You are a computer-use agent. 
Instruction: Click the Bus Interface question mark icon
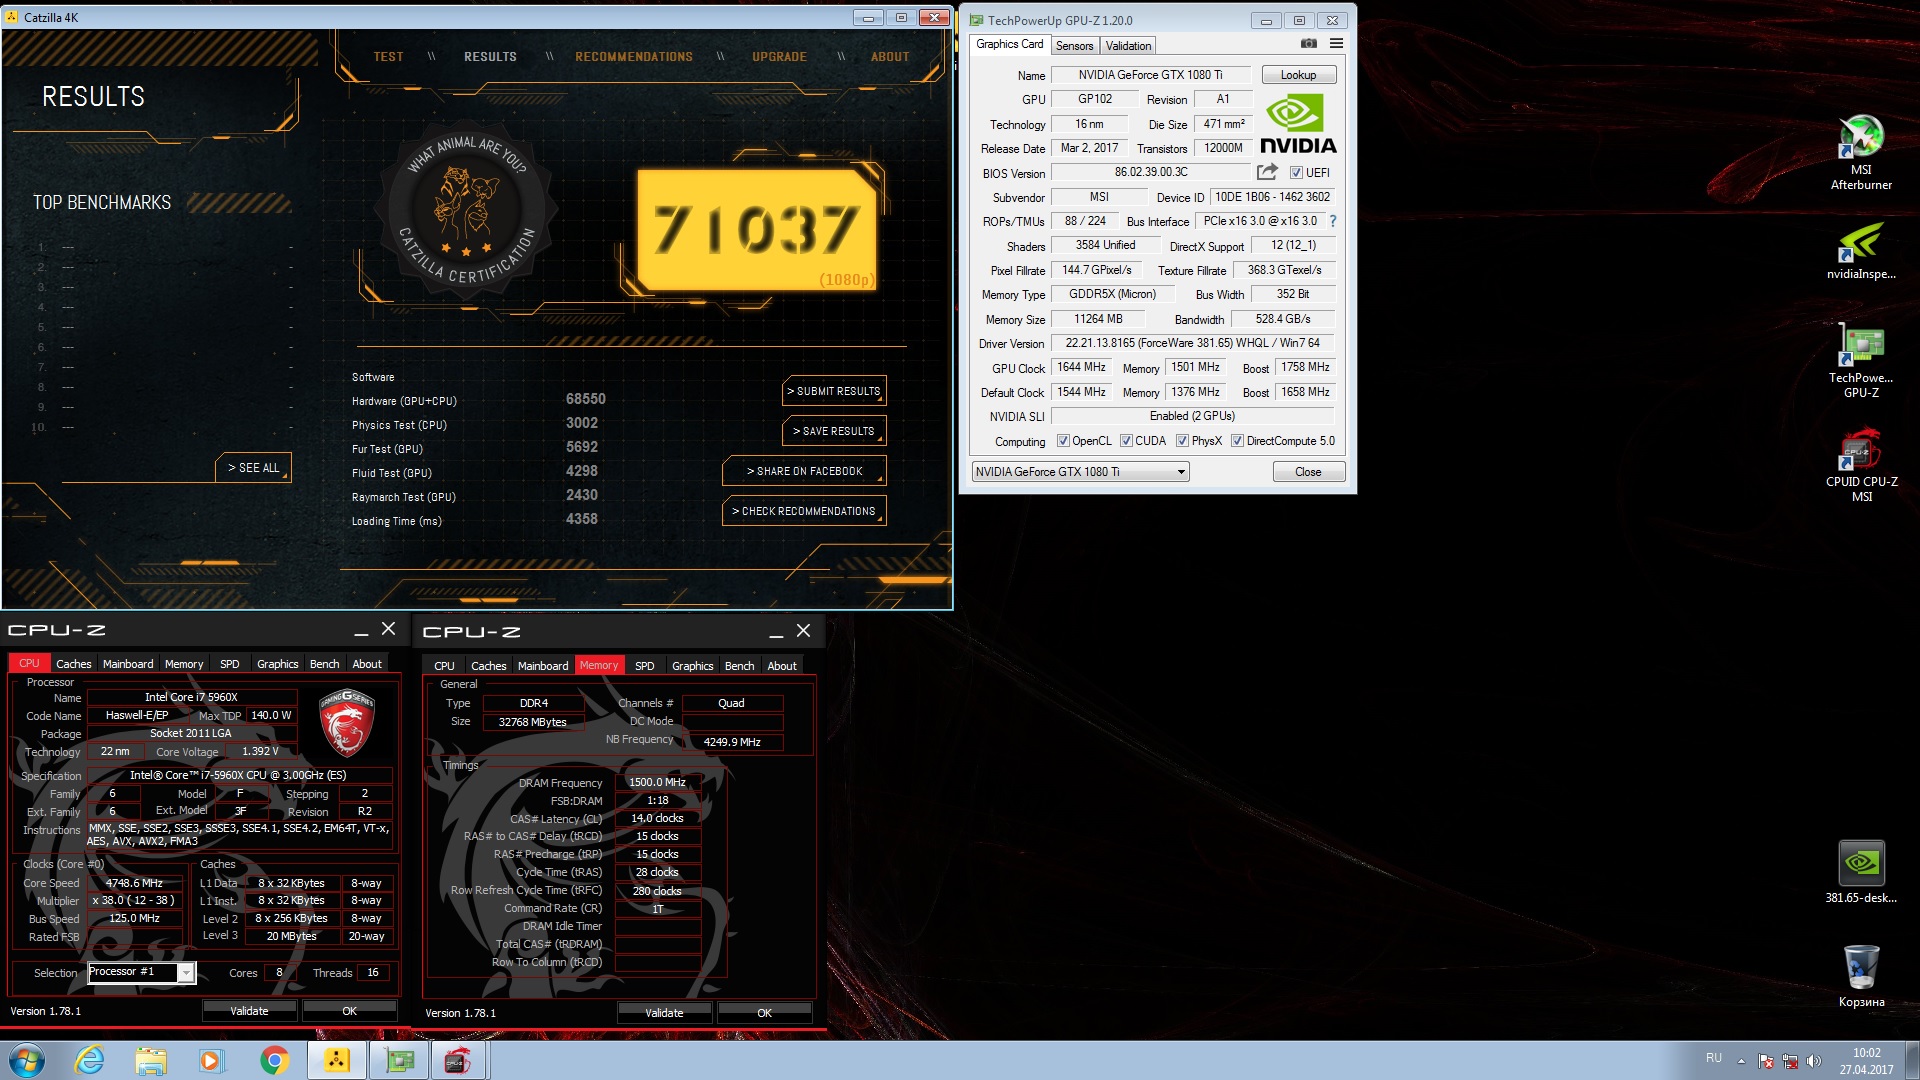(x=1332, y=221)
